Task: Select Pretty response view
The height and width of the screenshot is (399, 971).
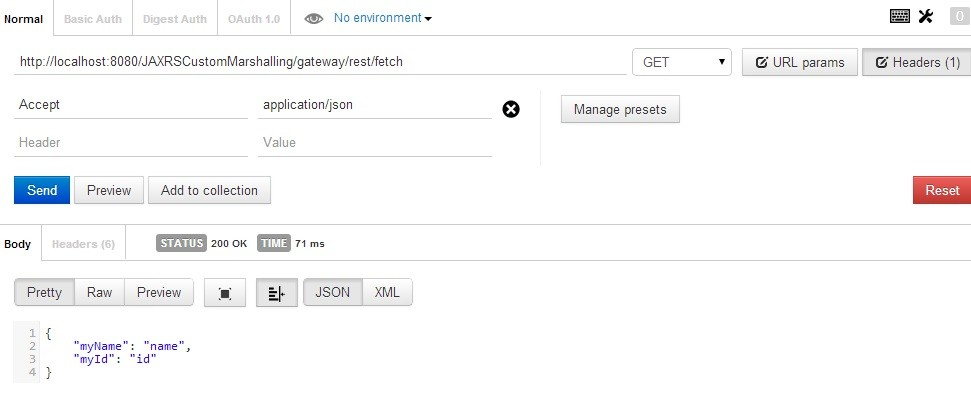Action: [x=44, y=292]
